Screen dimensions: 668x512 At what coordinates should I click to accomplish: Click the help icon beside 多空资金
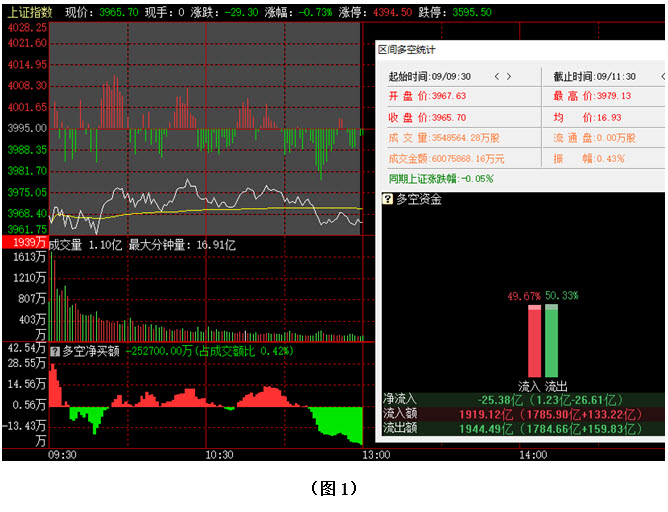point(388,199)
